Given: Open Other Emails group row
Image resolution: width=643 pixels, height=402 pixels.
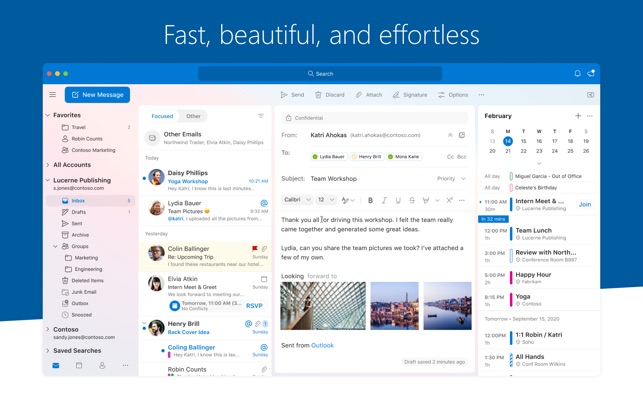Looking at the screenshot, I should click(205, 138).
